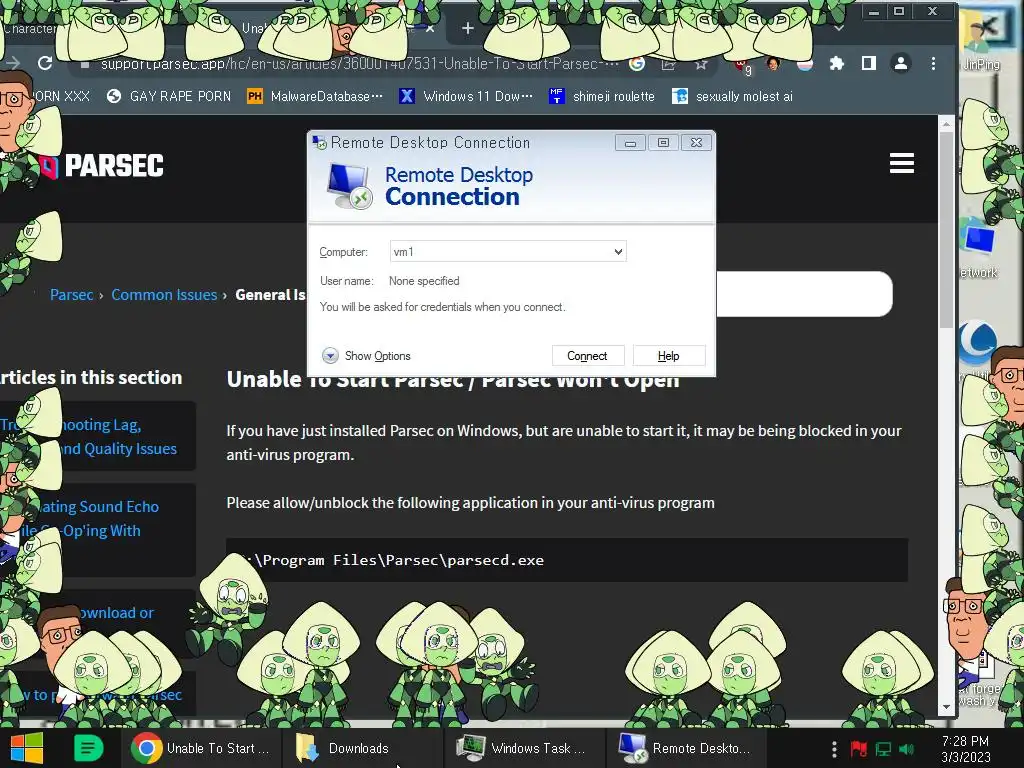Open a new Chrome tab
This screenshot has height=768, width=1024.
coord(468,28)
